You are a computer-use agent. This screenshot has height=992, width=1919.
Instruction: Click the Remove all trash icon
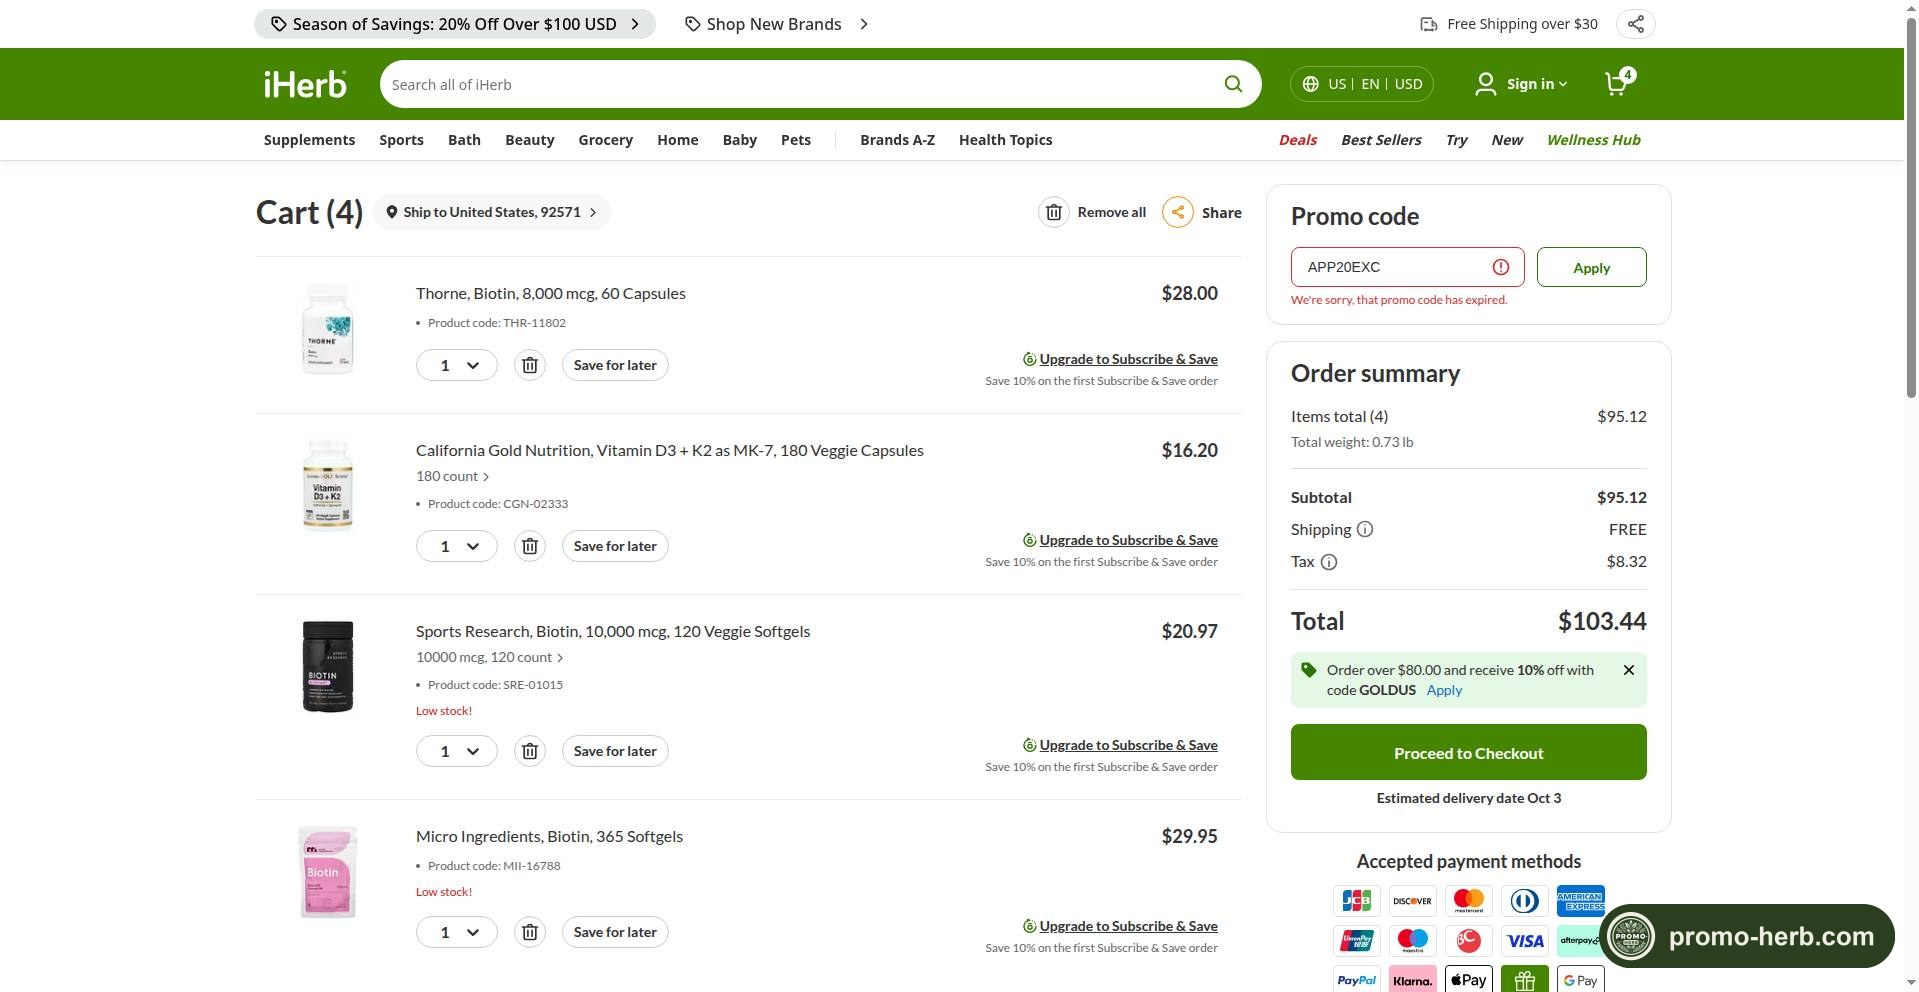[1054, 212]
